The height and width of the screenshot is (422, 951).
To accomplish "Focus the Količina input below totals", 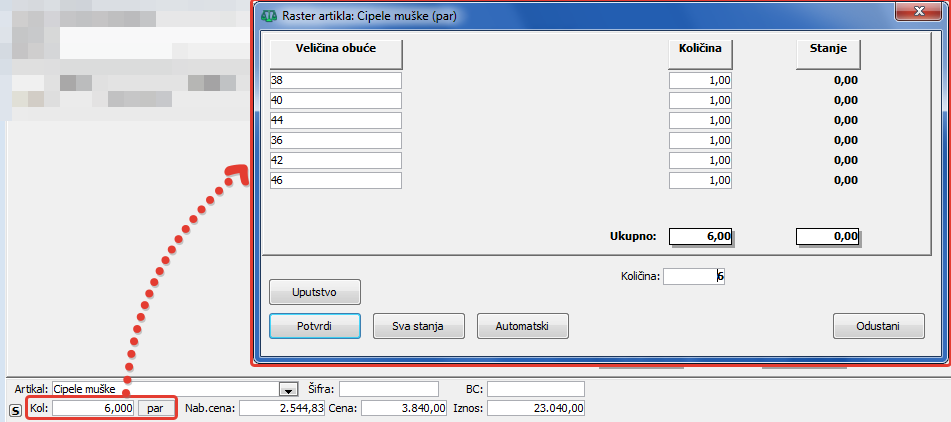I will (693, 276).
